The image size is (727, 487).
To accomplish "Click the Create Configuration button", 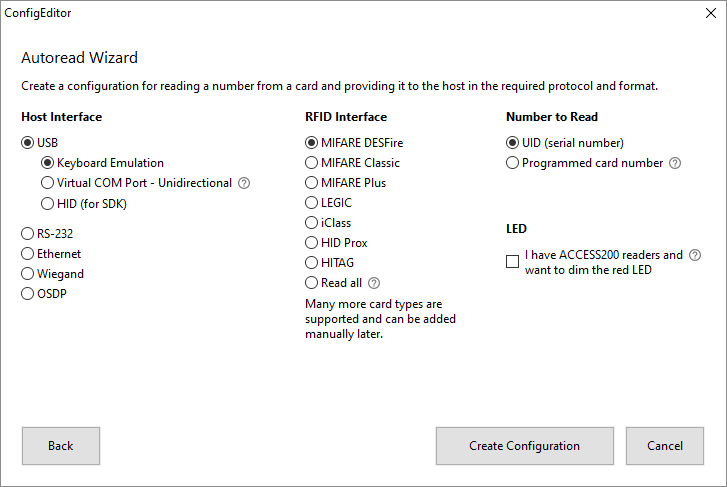I will (525, 446).
